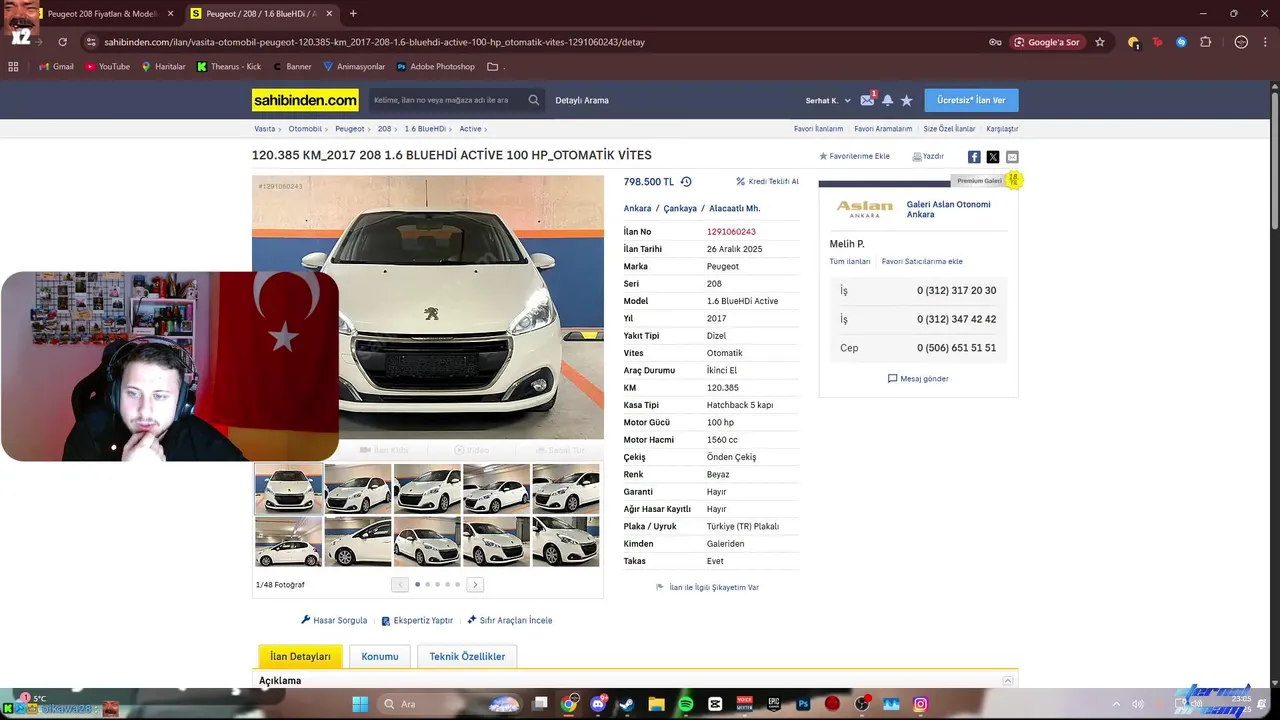
Task: Open the Google apps grid in bookmarks bar
Action: (13, 67)
